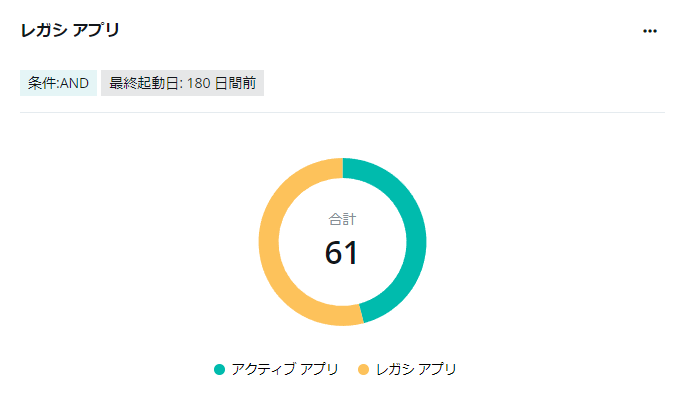Viewport: 684px width, 413px height.
Task: Click the 合計 label in chart center
Action: pos(342,219)
